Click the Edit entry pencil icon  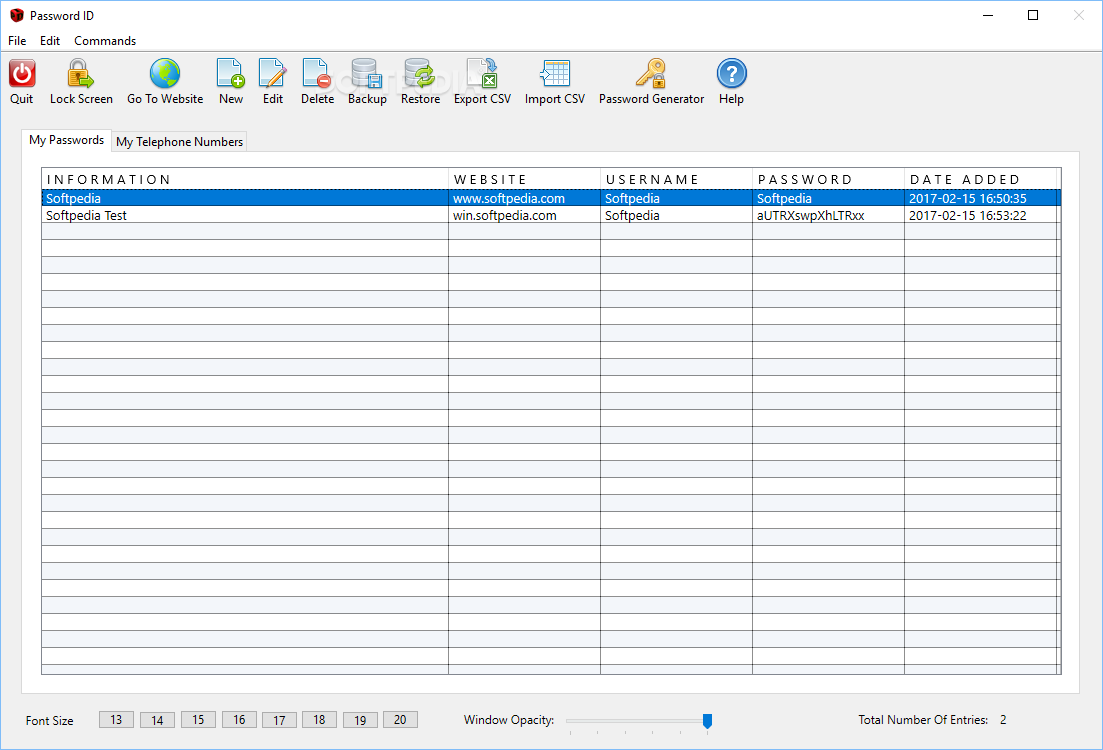(273, 73)
